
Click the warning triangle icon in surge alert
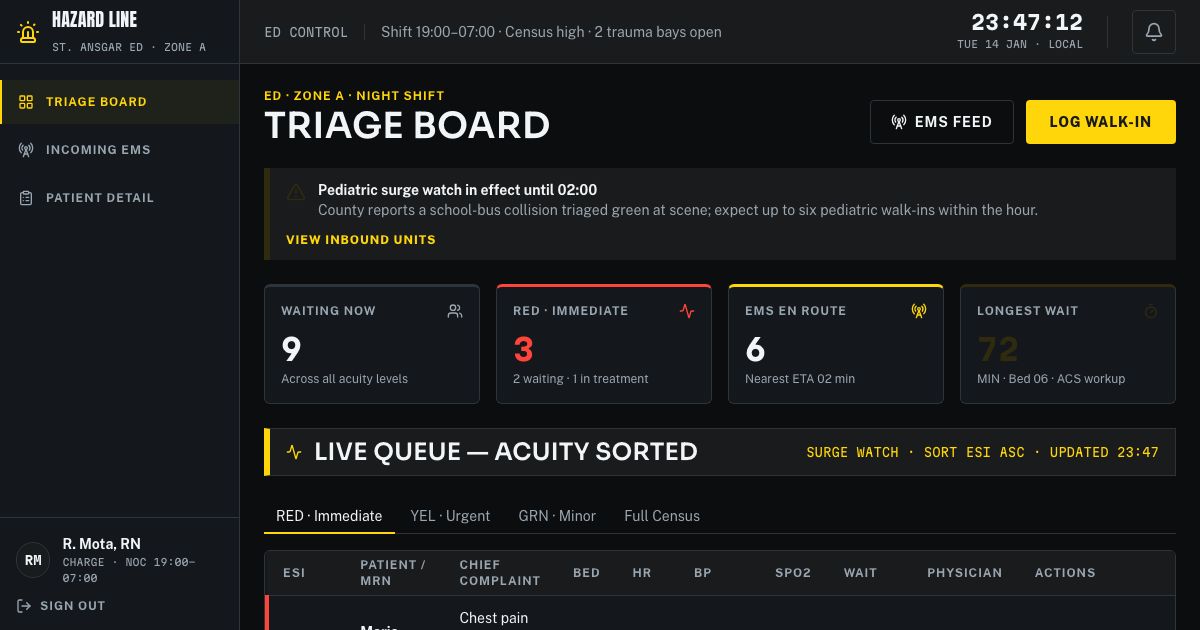pyautogui.click(x=296, y=192)
